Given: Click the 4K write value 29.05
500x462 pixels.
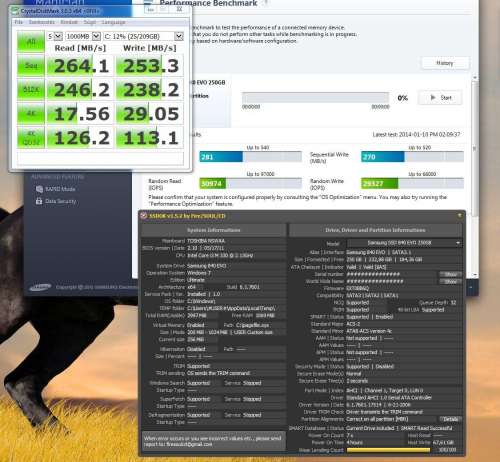Looking at the screenshot, I should click(150, 114).
